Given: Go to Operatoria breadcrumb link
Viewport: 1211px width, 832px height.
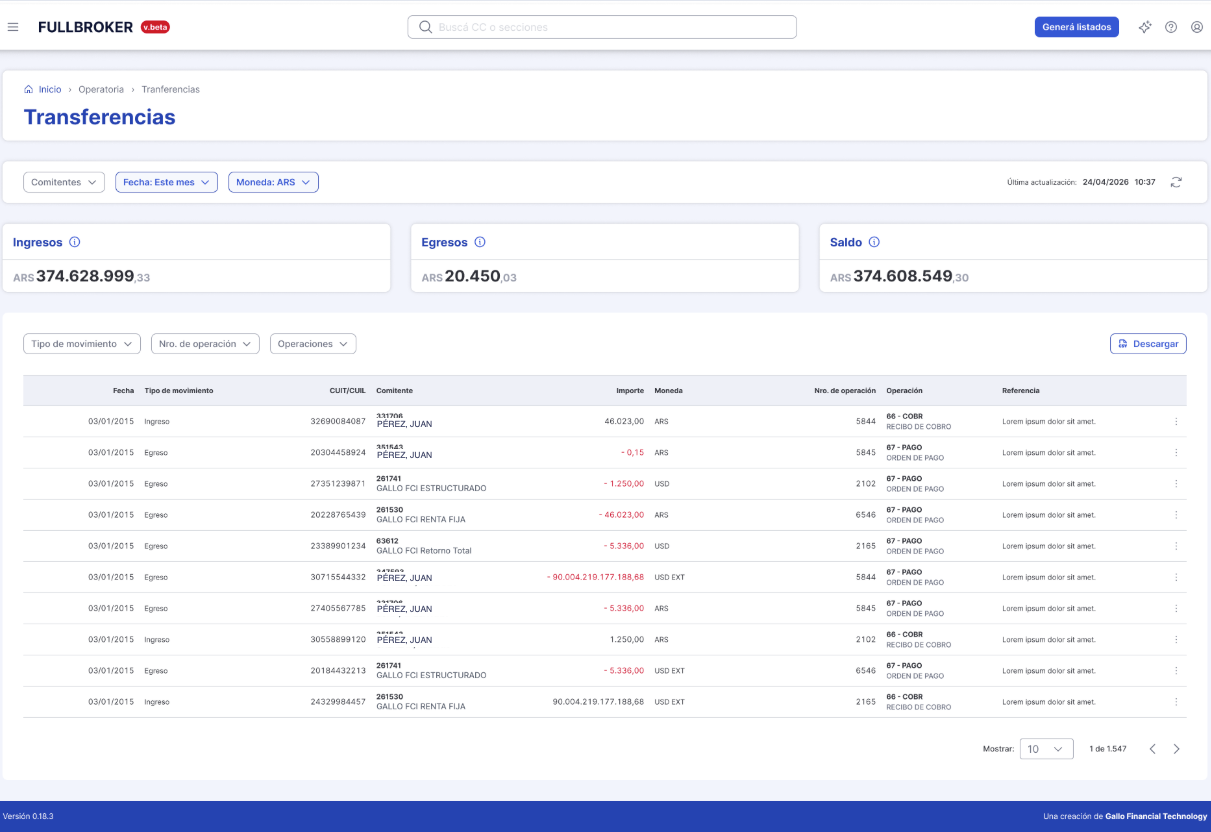Looking at the screenshot, I should pyautogui.click(x=101, y=89).
